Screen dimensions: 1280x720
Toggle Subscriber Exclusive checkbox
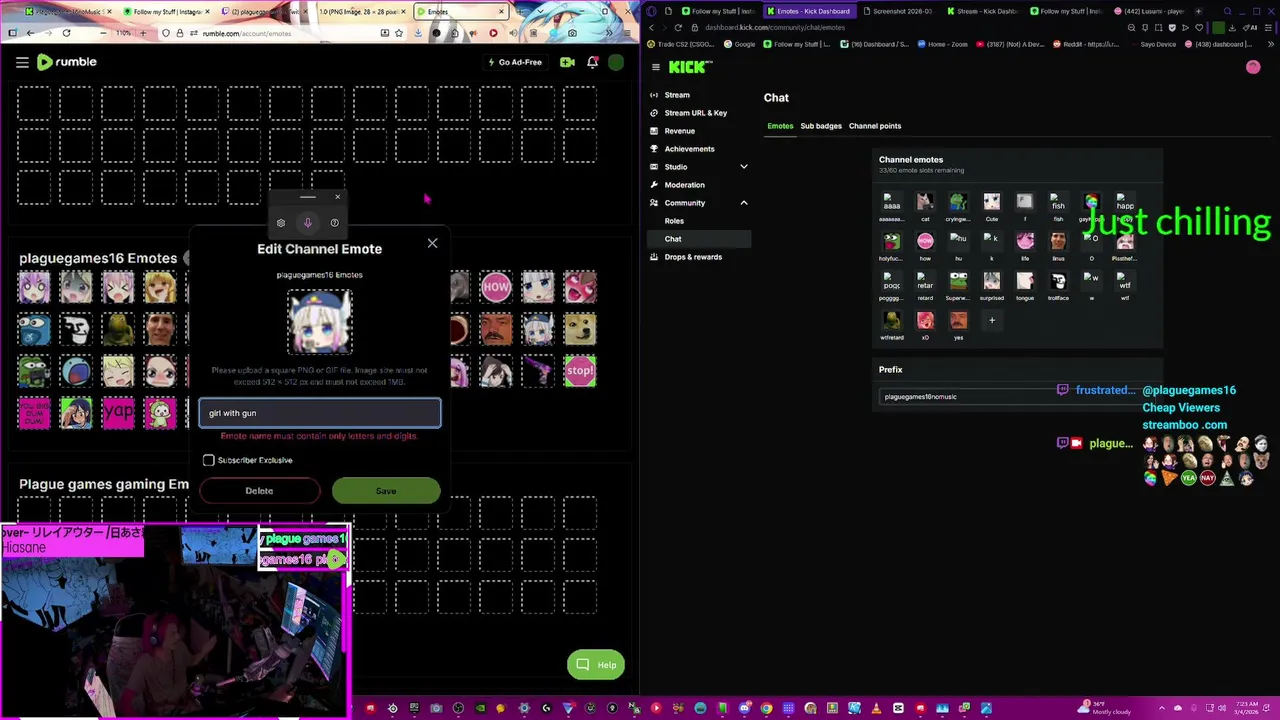209,460
